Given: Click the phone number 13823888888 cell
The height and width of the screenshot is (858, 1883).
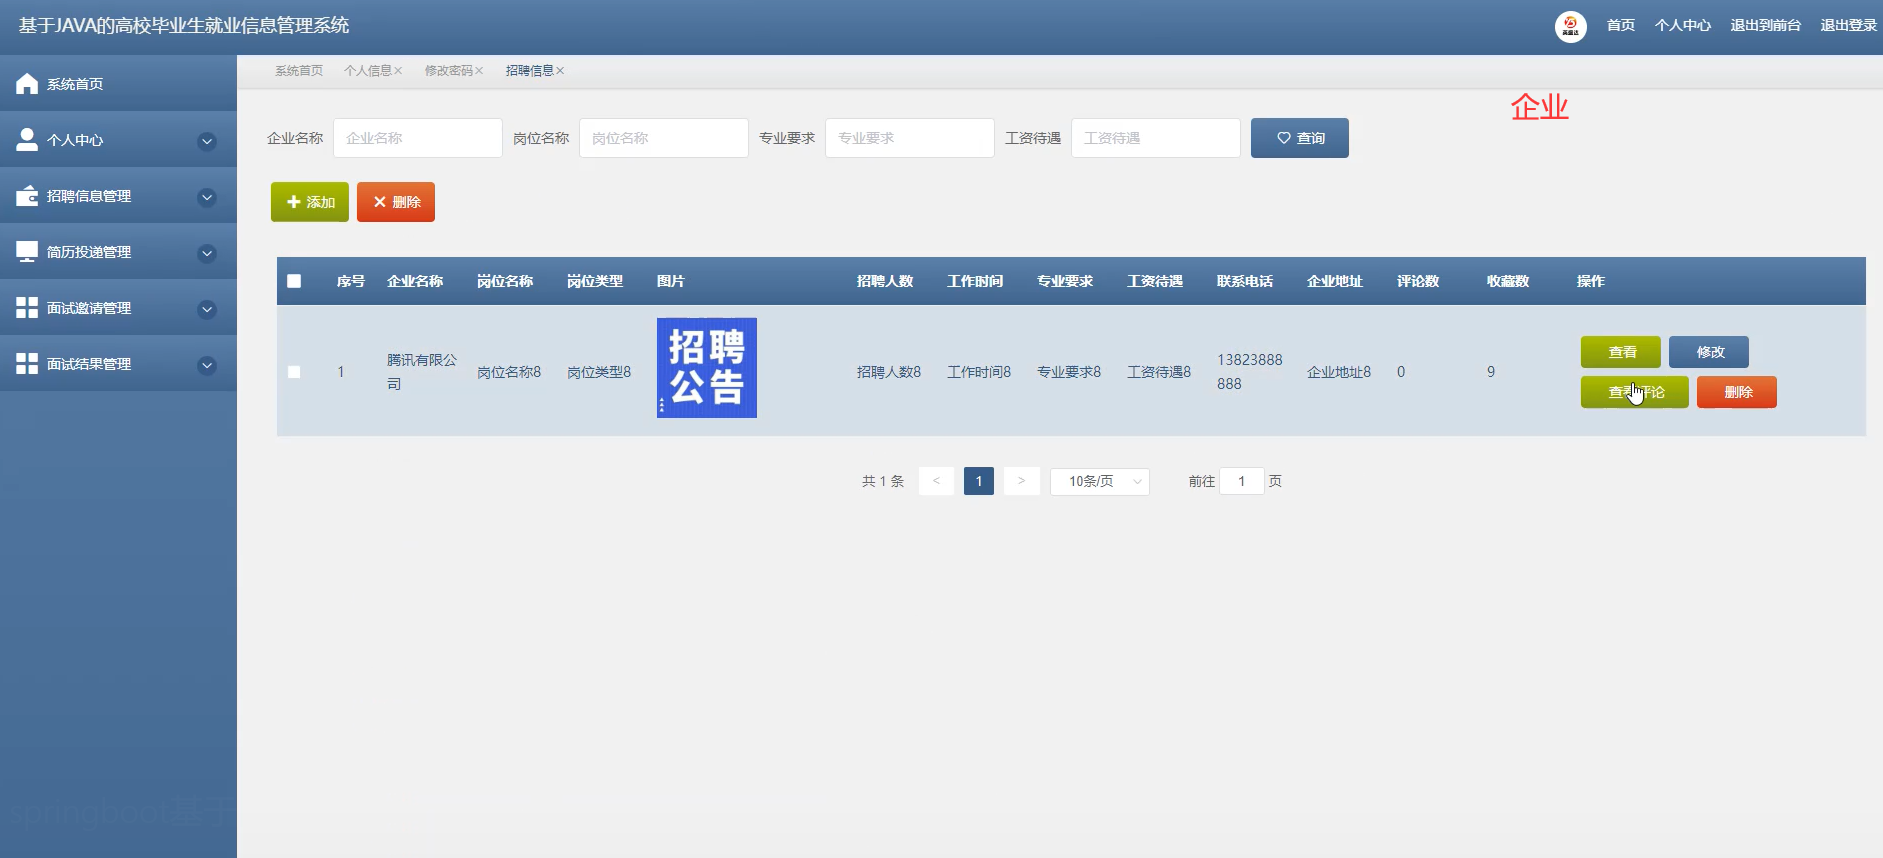Looking at the screenshot, I should pyautogui.click(x=1250, y=372).
